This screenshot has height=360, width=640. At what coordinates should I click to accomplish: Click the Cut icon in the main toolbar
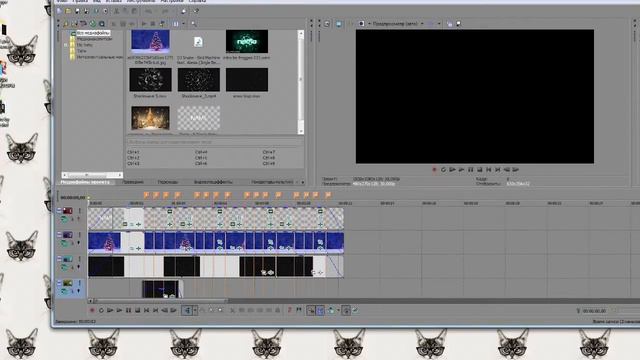(x=116, y=11)
